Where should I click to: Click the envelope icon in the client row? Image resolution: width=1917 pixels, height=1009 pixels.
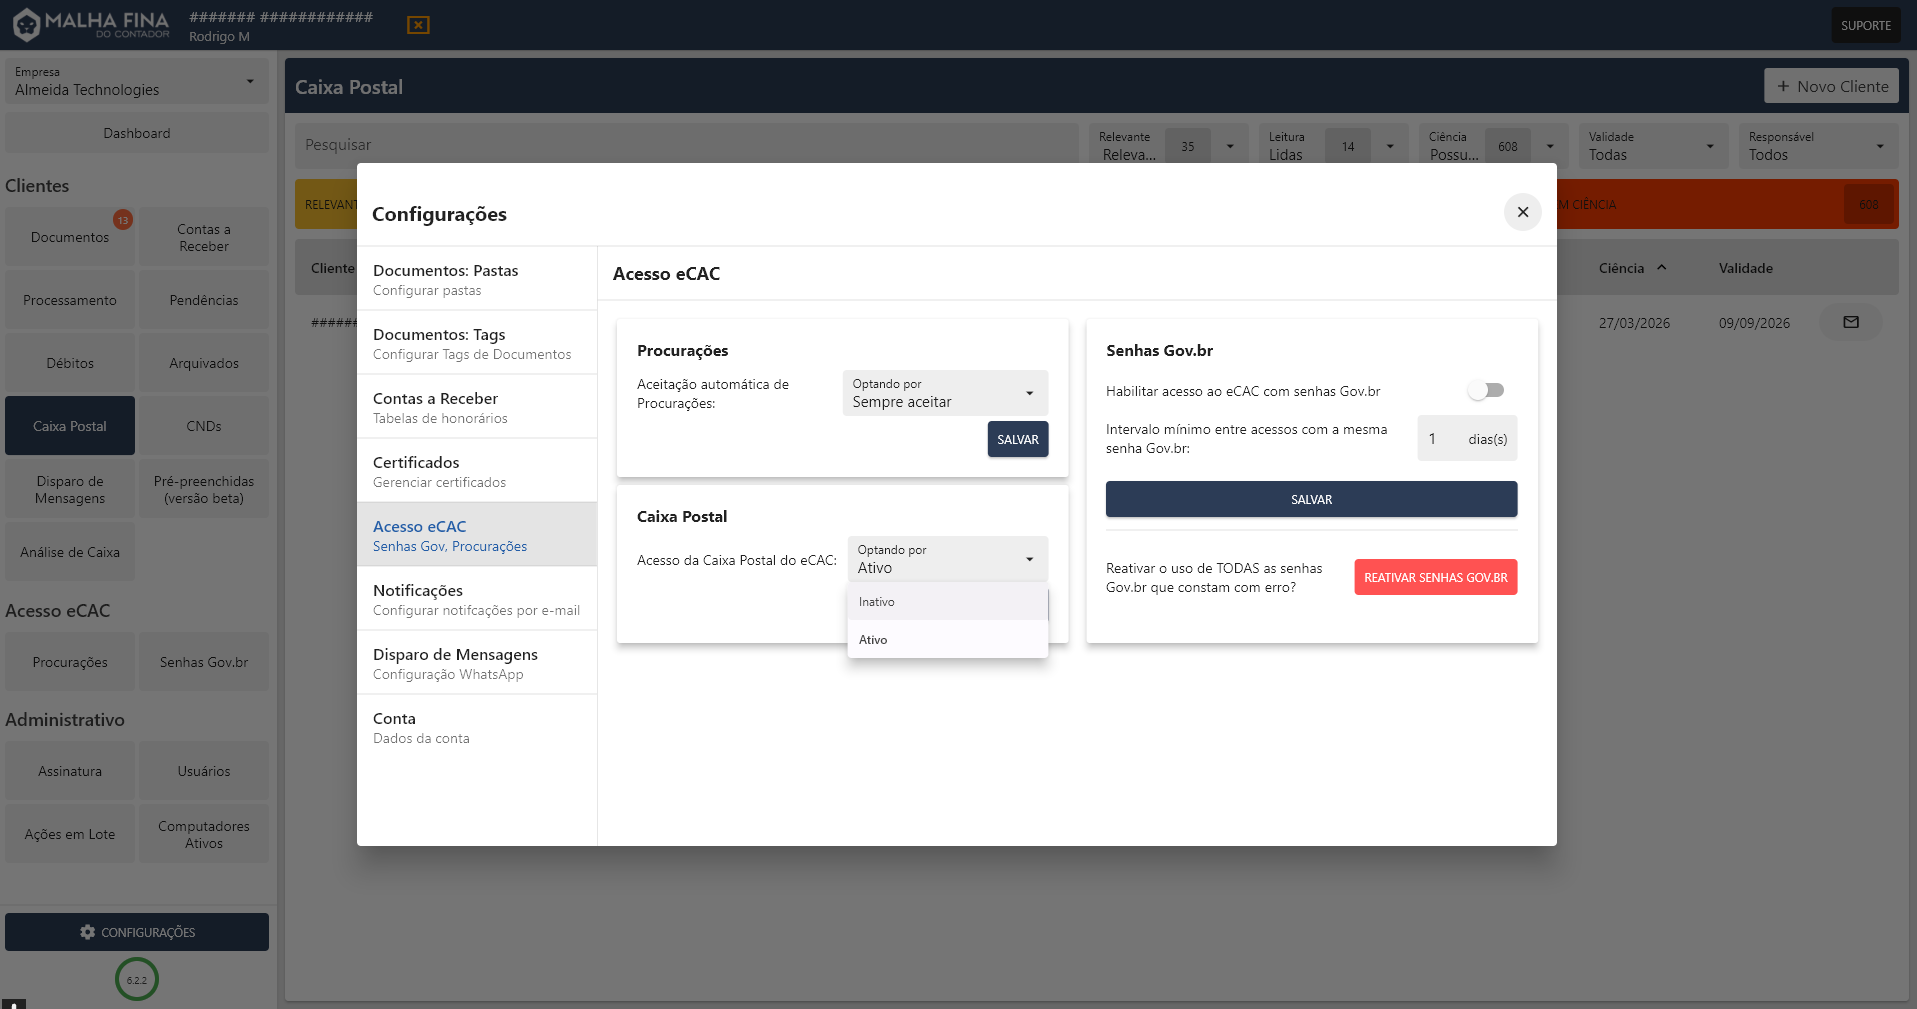1850,322
